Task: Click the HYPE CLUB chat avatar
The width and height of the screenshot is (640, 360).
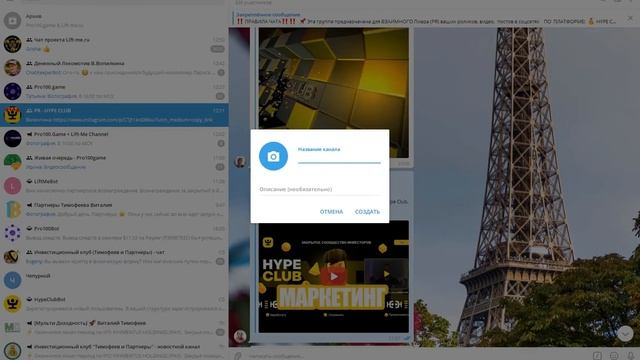Action: [12, 115]
